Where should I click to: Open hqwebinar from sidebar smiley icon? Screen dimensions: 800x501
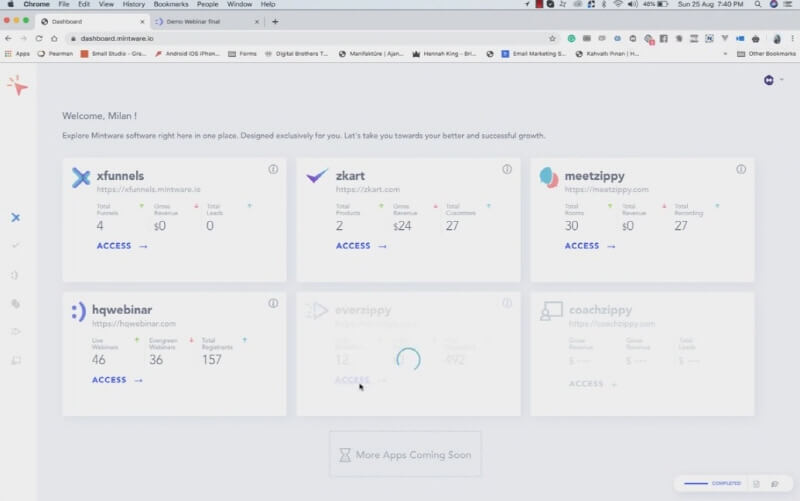15,275
